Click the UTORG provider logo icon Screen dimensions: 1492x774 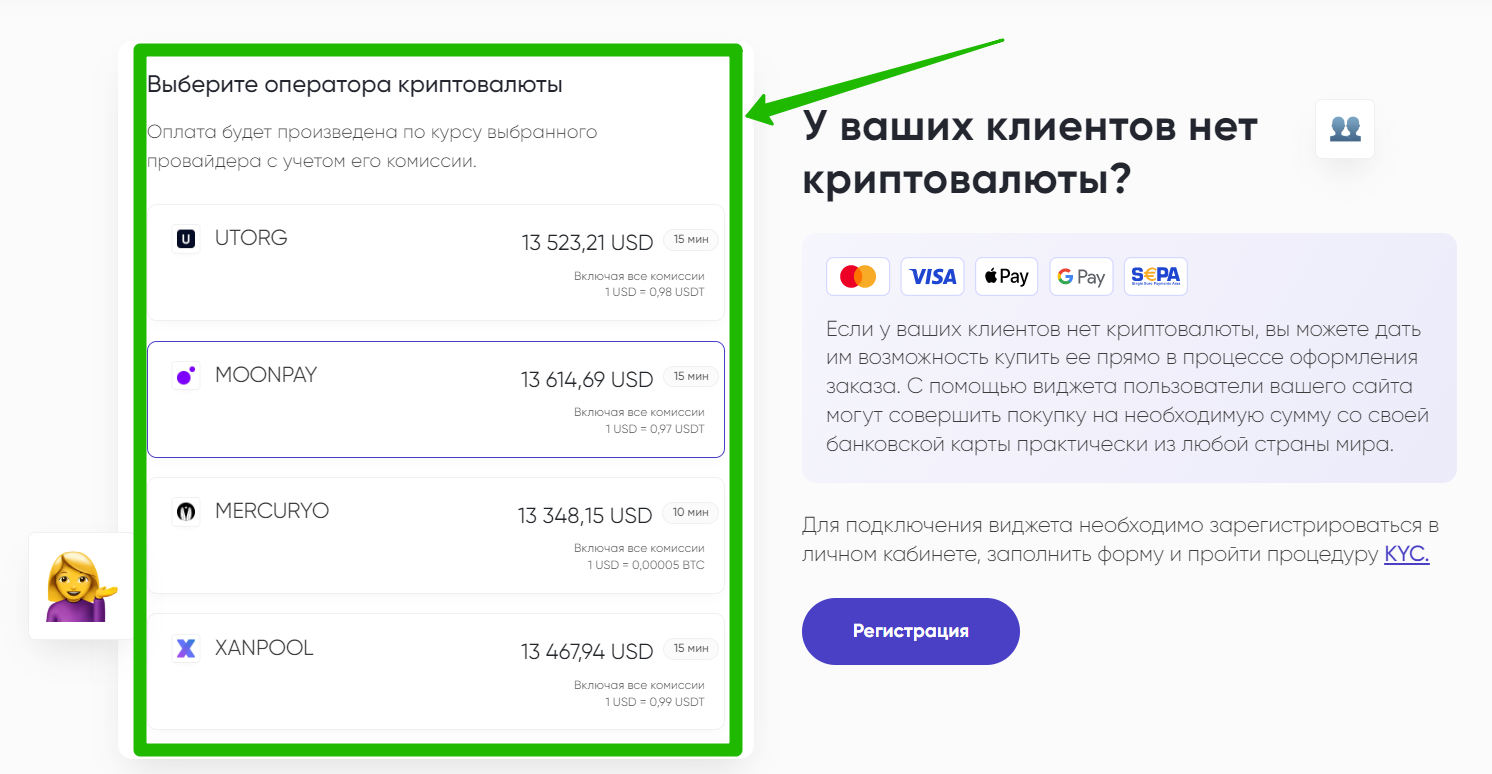pos(186,239)
